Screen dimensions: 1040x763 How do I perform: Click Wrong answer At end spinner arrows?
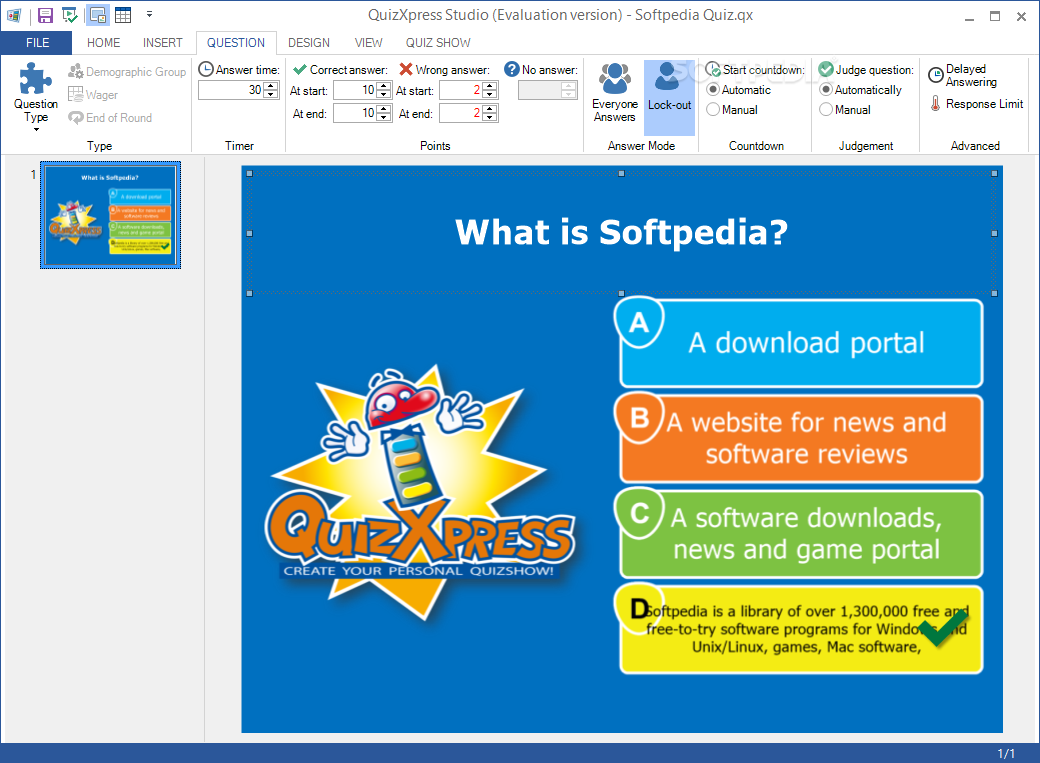(x=489, y=113)
